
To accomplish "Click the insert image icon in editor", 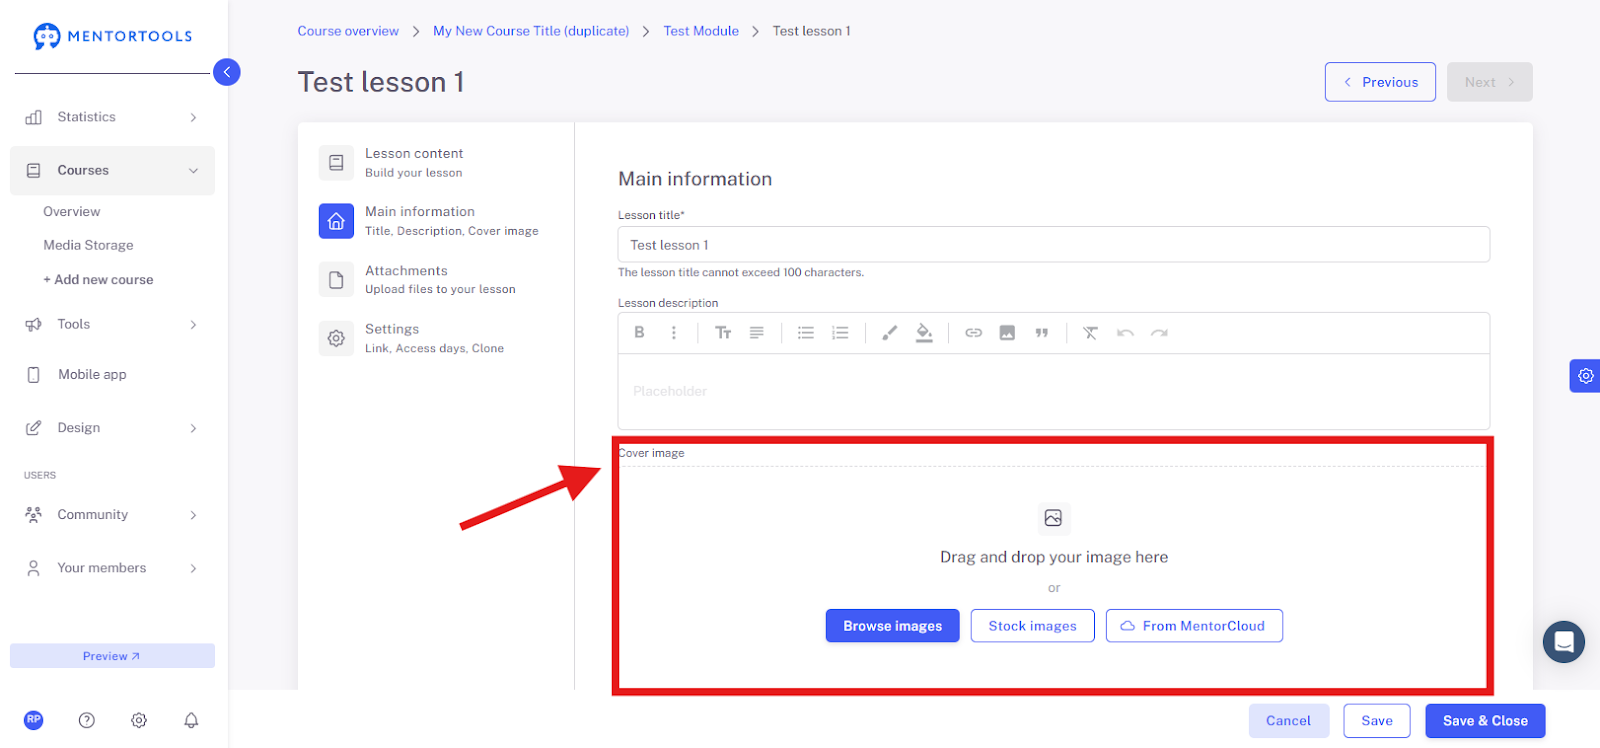I will (1007, 333).
